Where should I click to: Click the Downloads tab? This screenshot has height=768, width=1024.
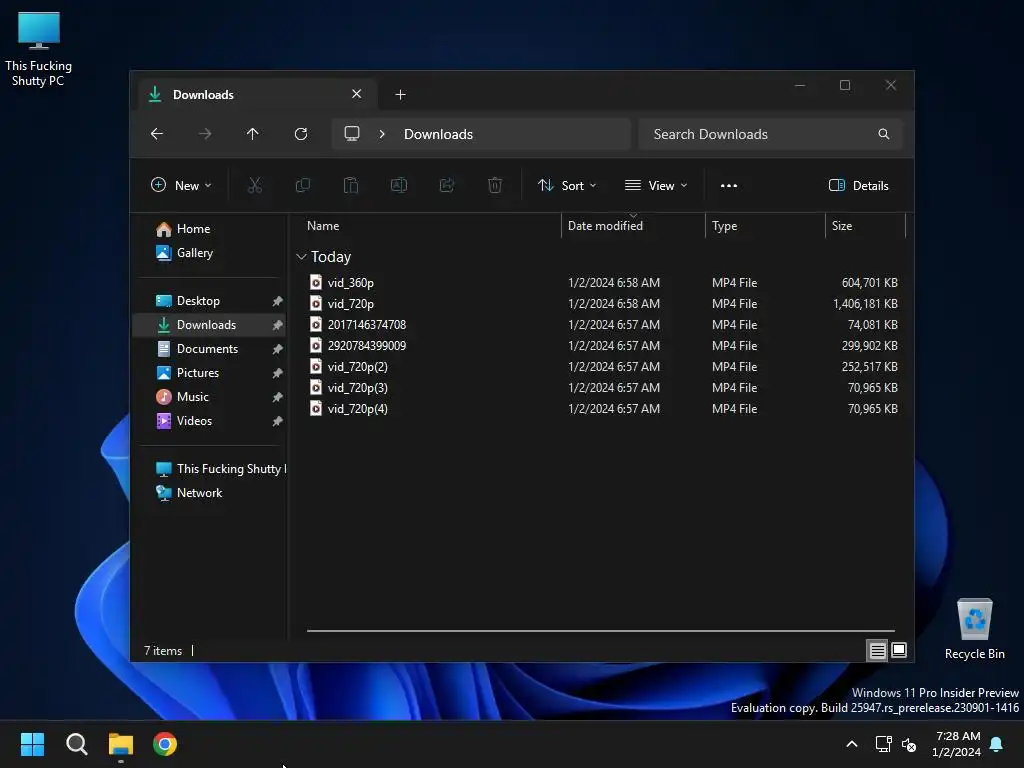pos(257,95)
